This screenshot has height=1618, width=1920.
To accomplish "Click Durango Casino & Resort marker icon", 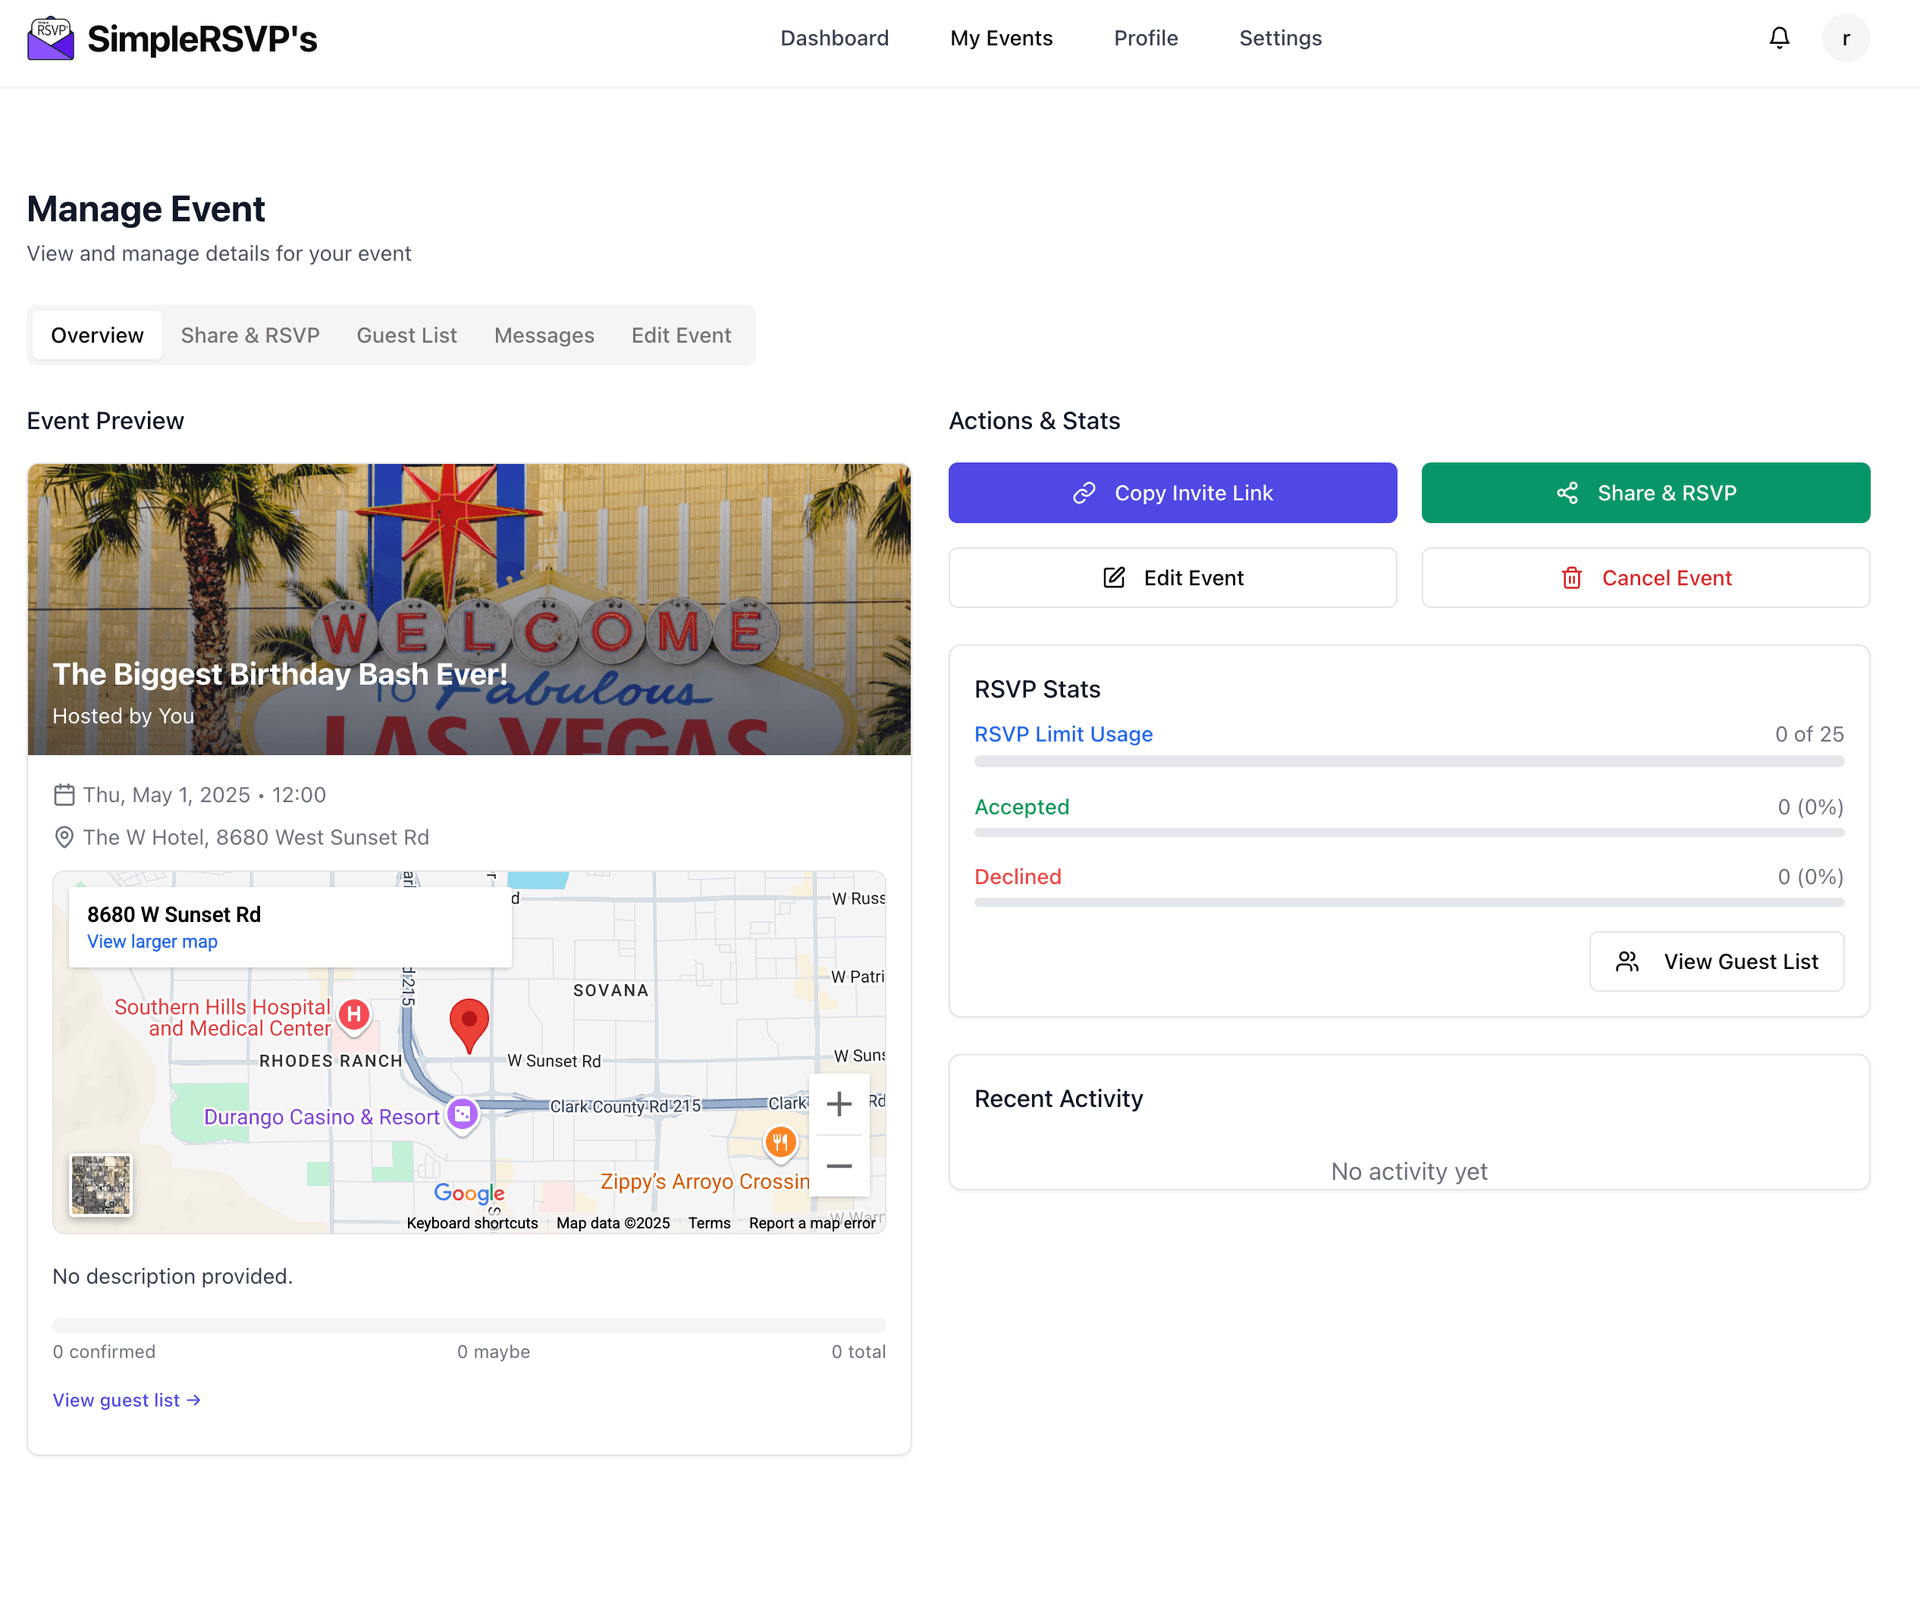I will pyautogui.click(x=462, y=1114).
